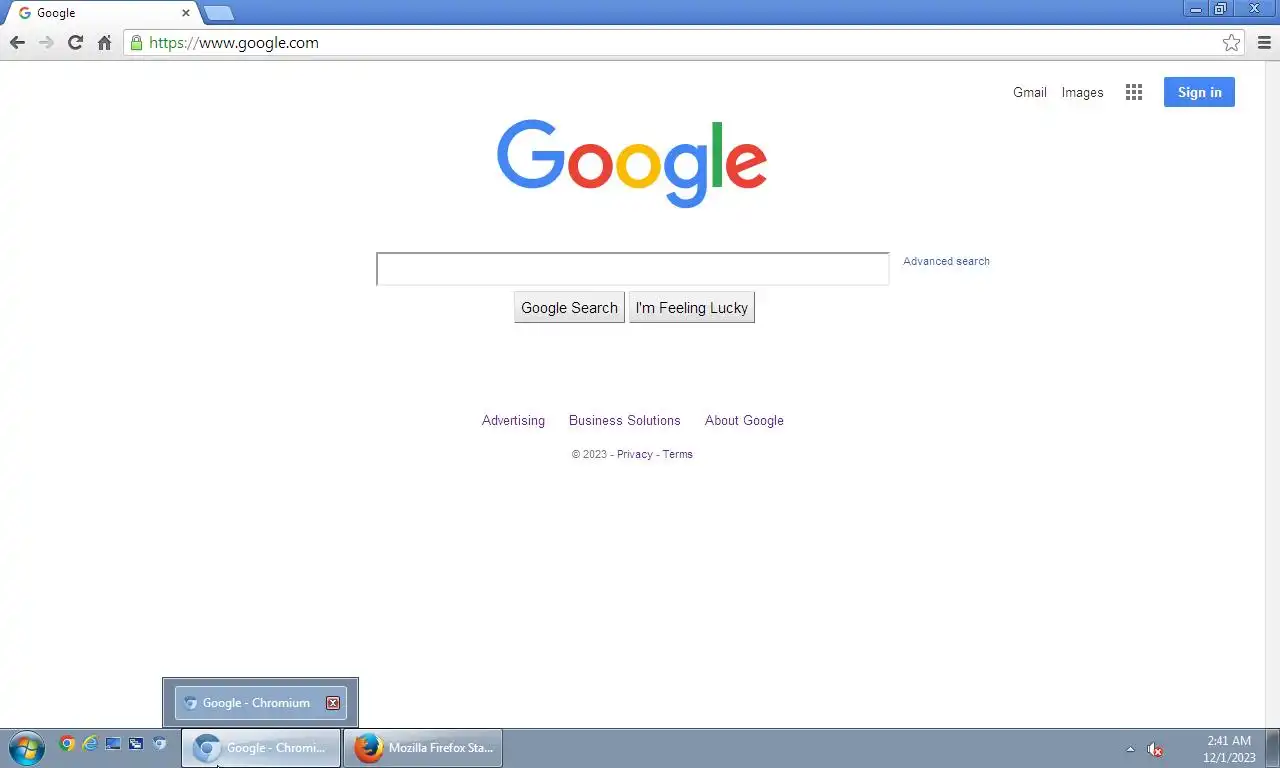Open the Privacy link
Image resolution: width=1280 pixels, height=768 pixels.
coord(634,454)
